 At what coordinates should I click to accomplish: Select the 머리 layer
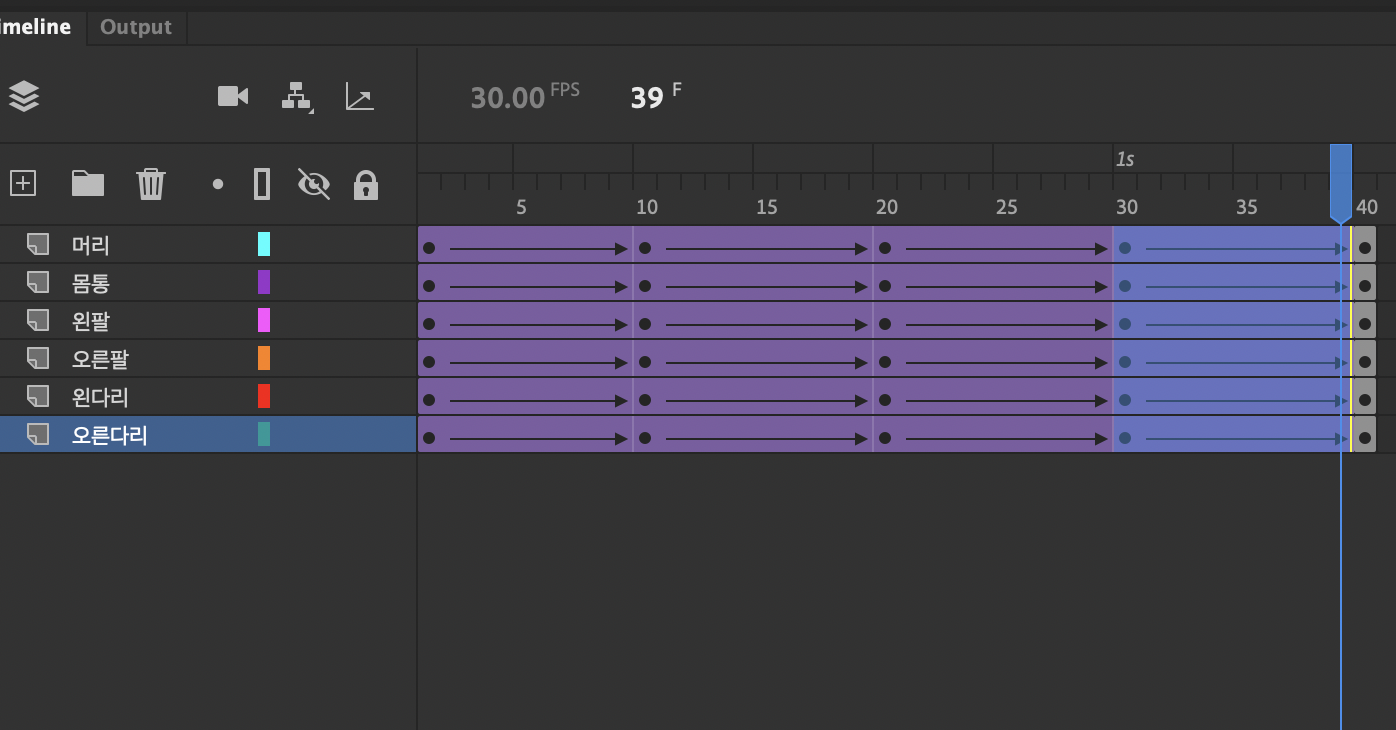pos(208,245)
